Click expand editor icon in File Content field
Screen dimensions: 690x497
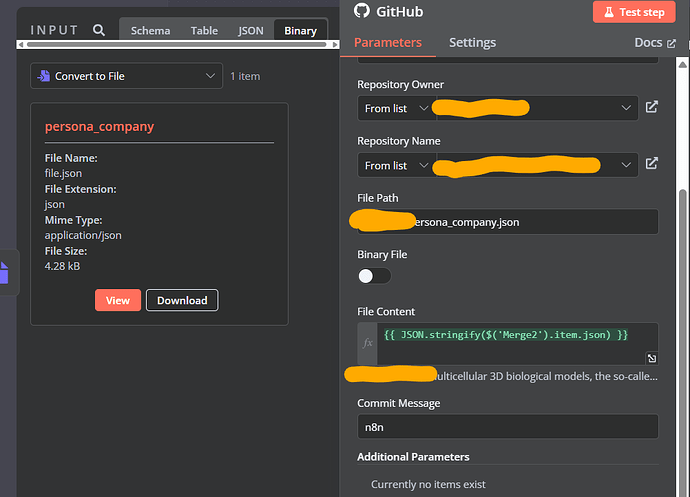point(651,358)
